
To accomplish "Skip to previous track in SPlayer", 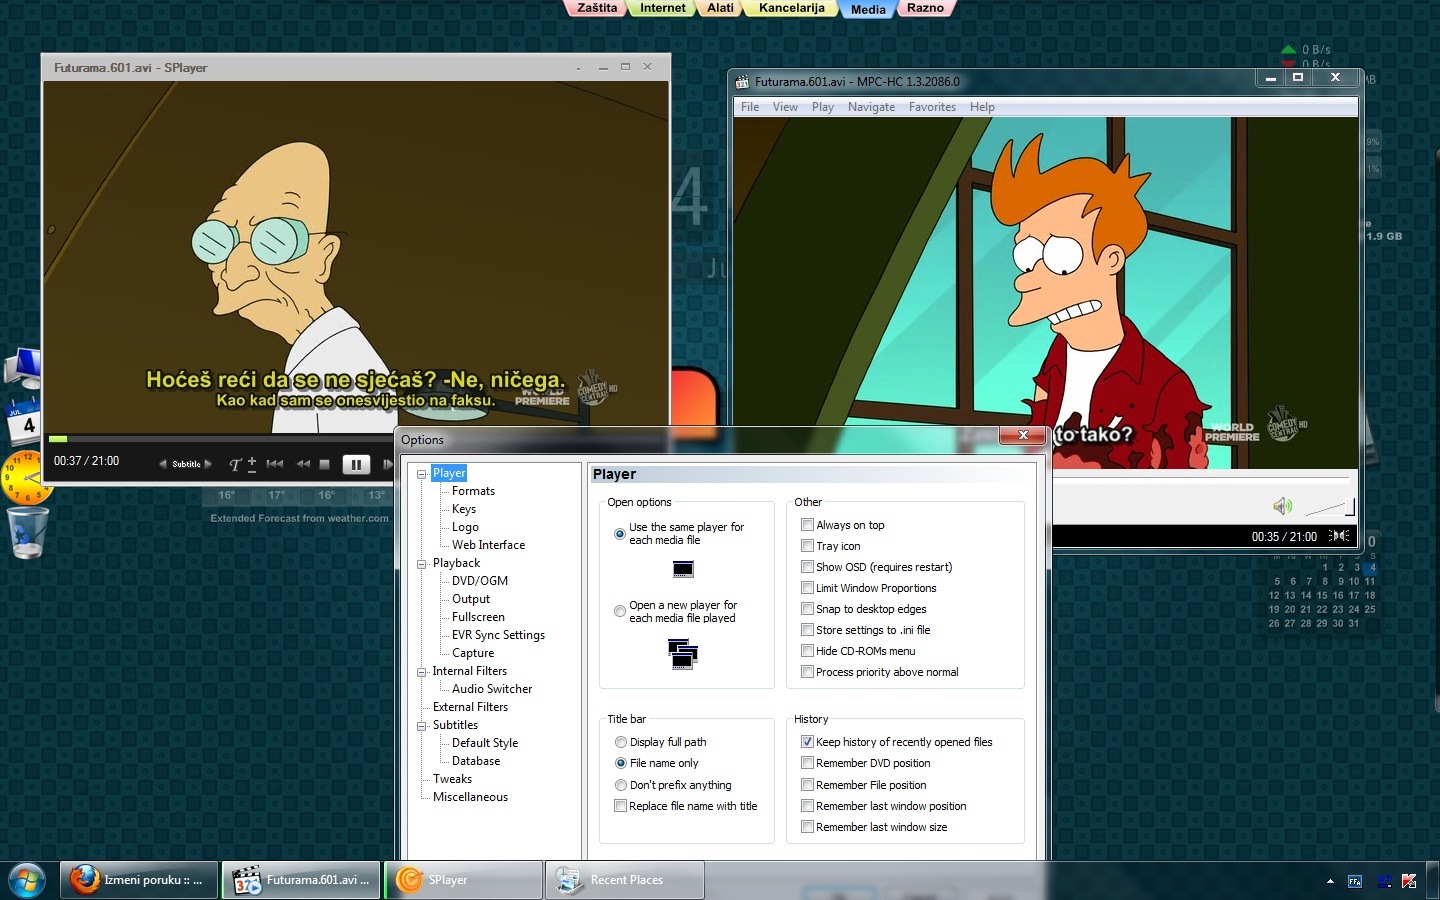I will tap(275, 464).
